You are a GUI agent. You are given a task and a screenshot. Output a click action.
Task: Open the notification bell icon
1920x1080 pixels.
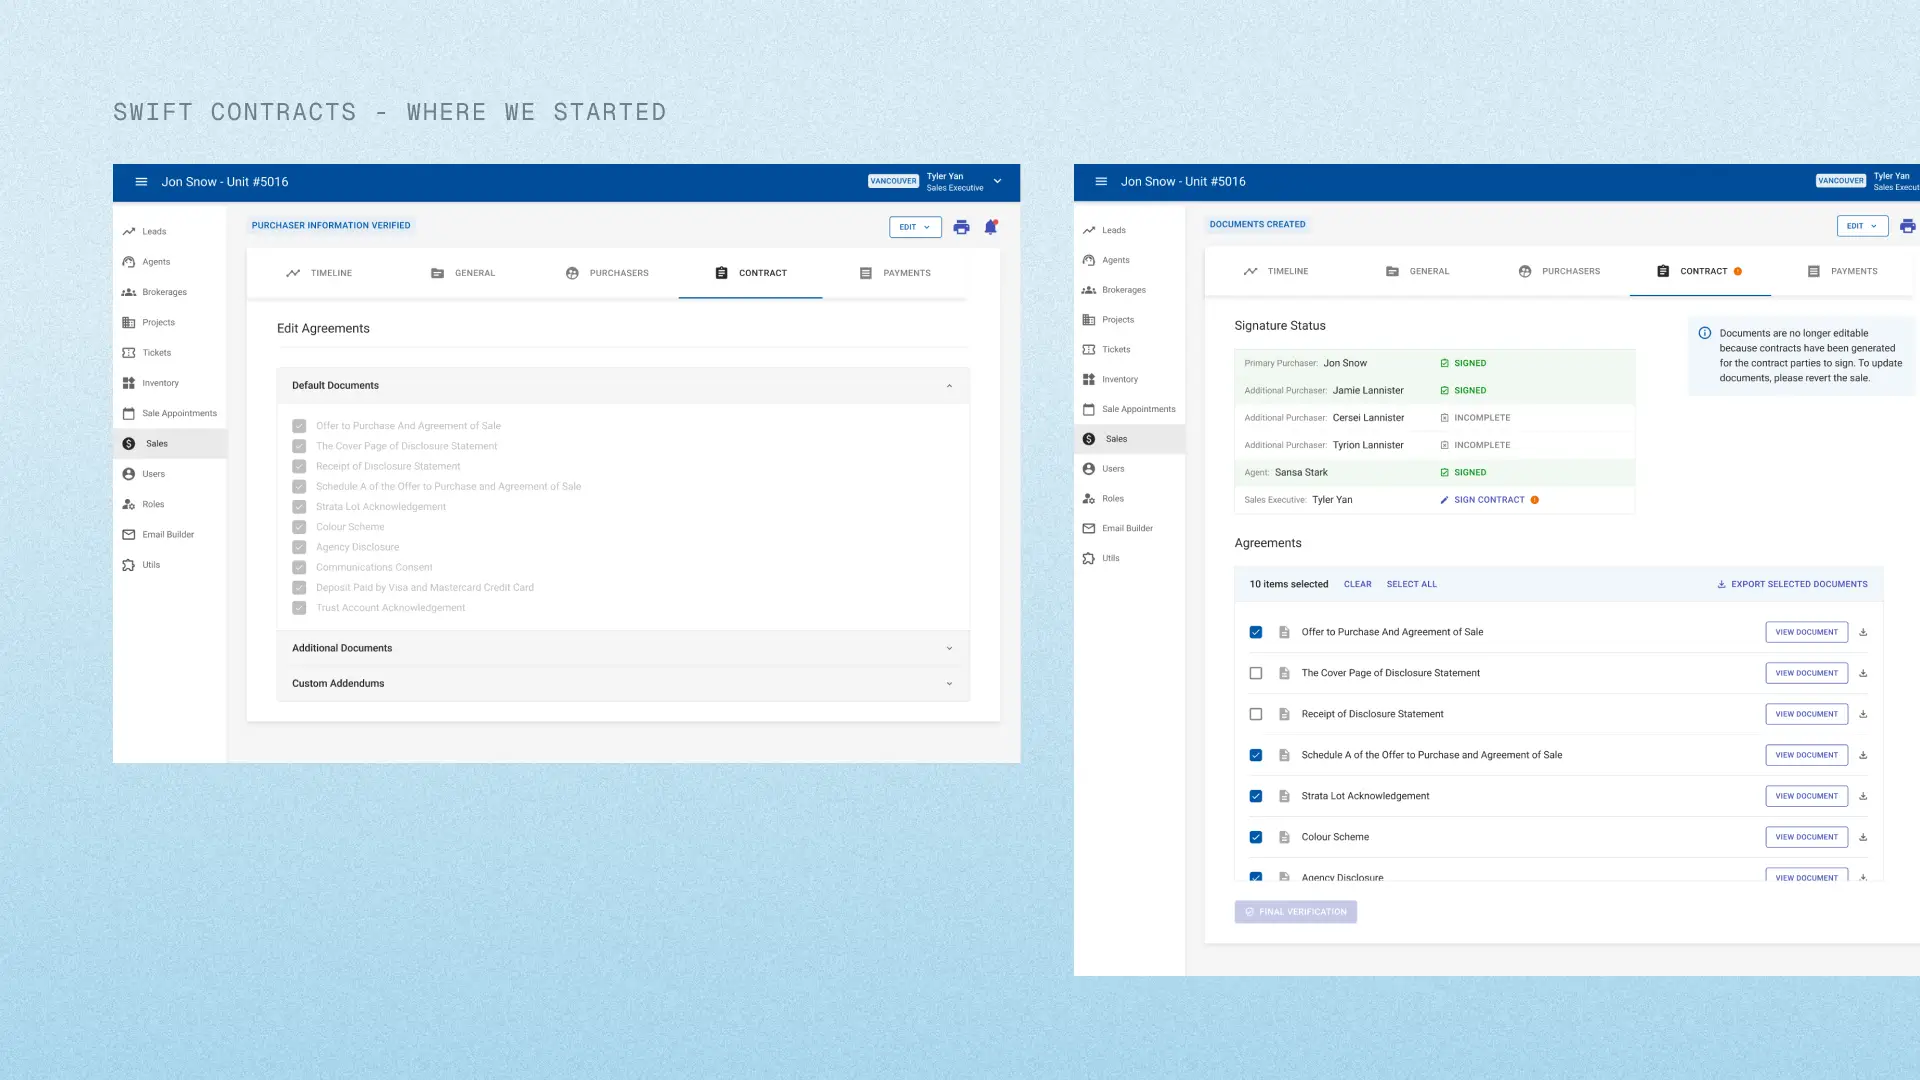point(991,227)
